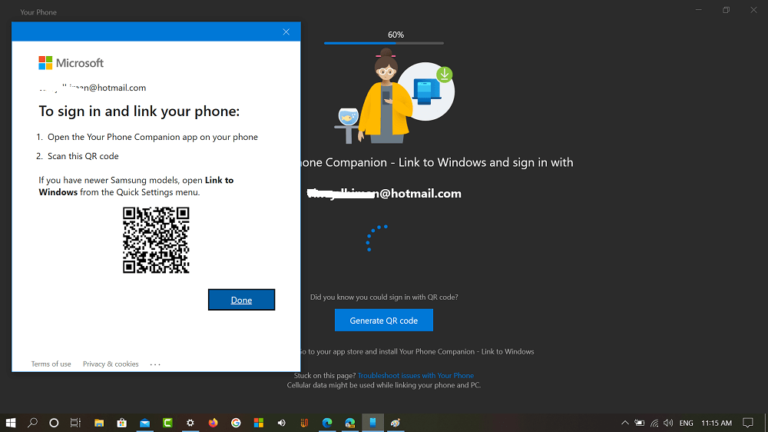
Task: Launch Firefox from the taskbar
Action: [x=213, y=423]
